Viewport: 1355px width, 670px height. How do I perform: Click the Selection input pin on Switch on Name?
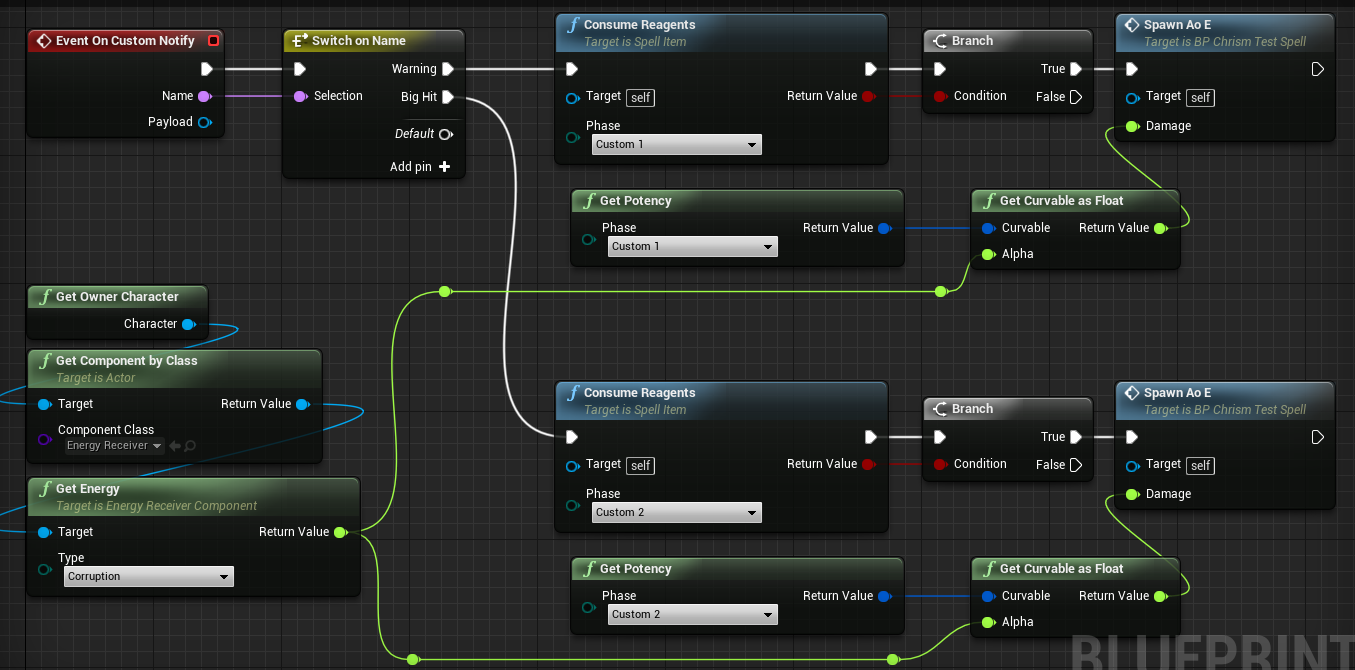[x=300, y=96]
